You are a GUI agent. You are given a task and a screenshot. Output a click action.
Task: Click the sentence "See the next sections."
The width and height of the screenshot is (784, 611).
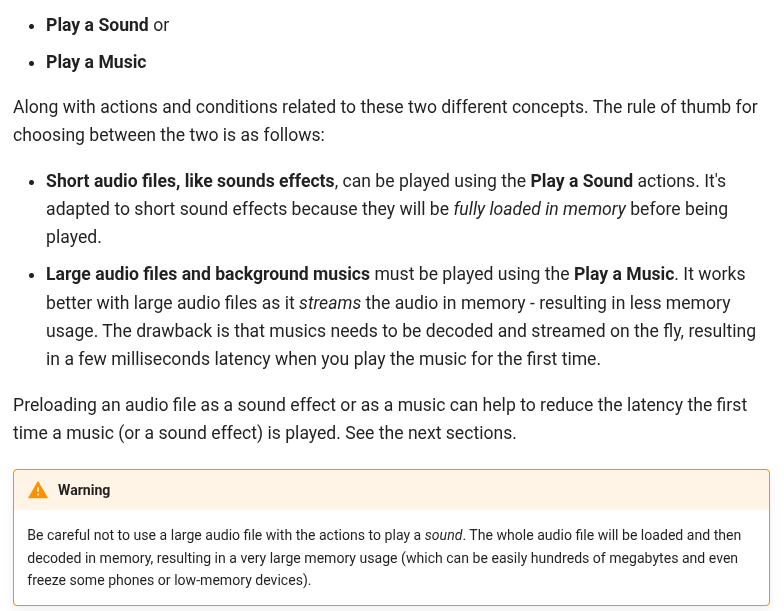click(x=430, y=433)
